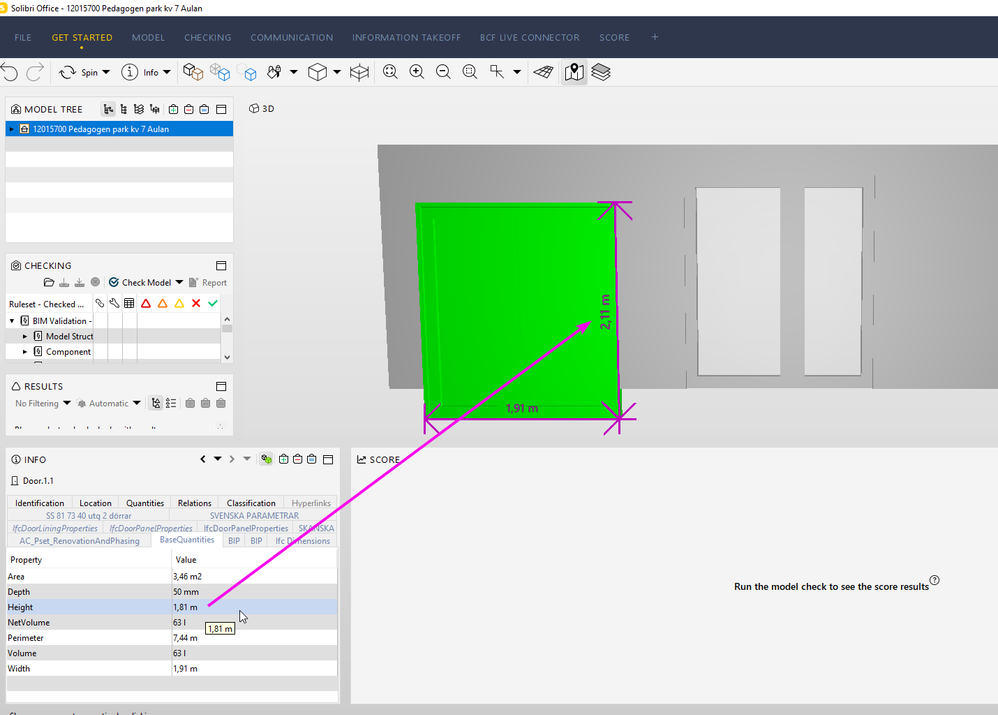Screen dimensions: 998x715
Task: Open the Relations tab in Info
Action: (x=194, y=503)
